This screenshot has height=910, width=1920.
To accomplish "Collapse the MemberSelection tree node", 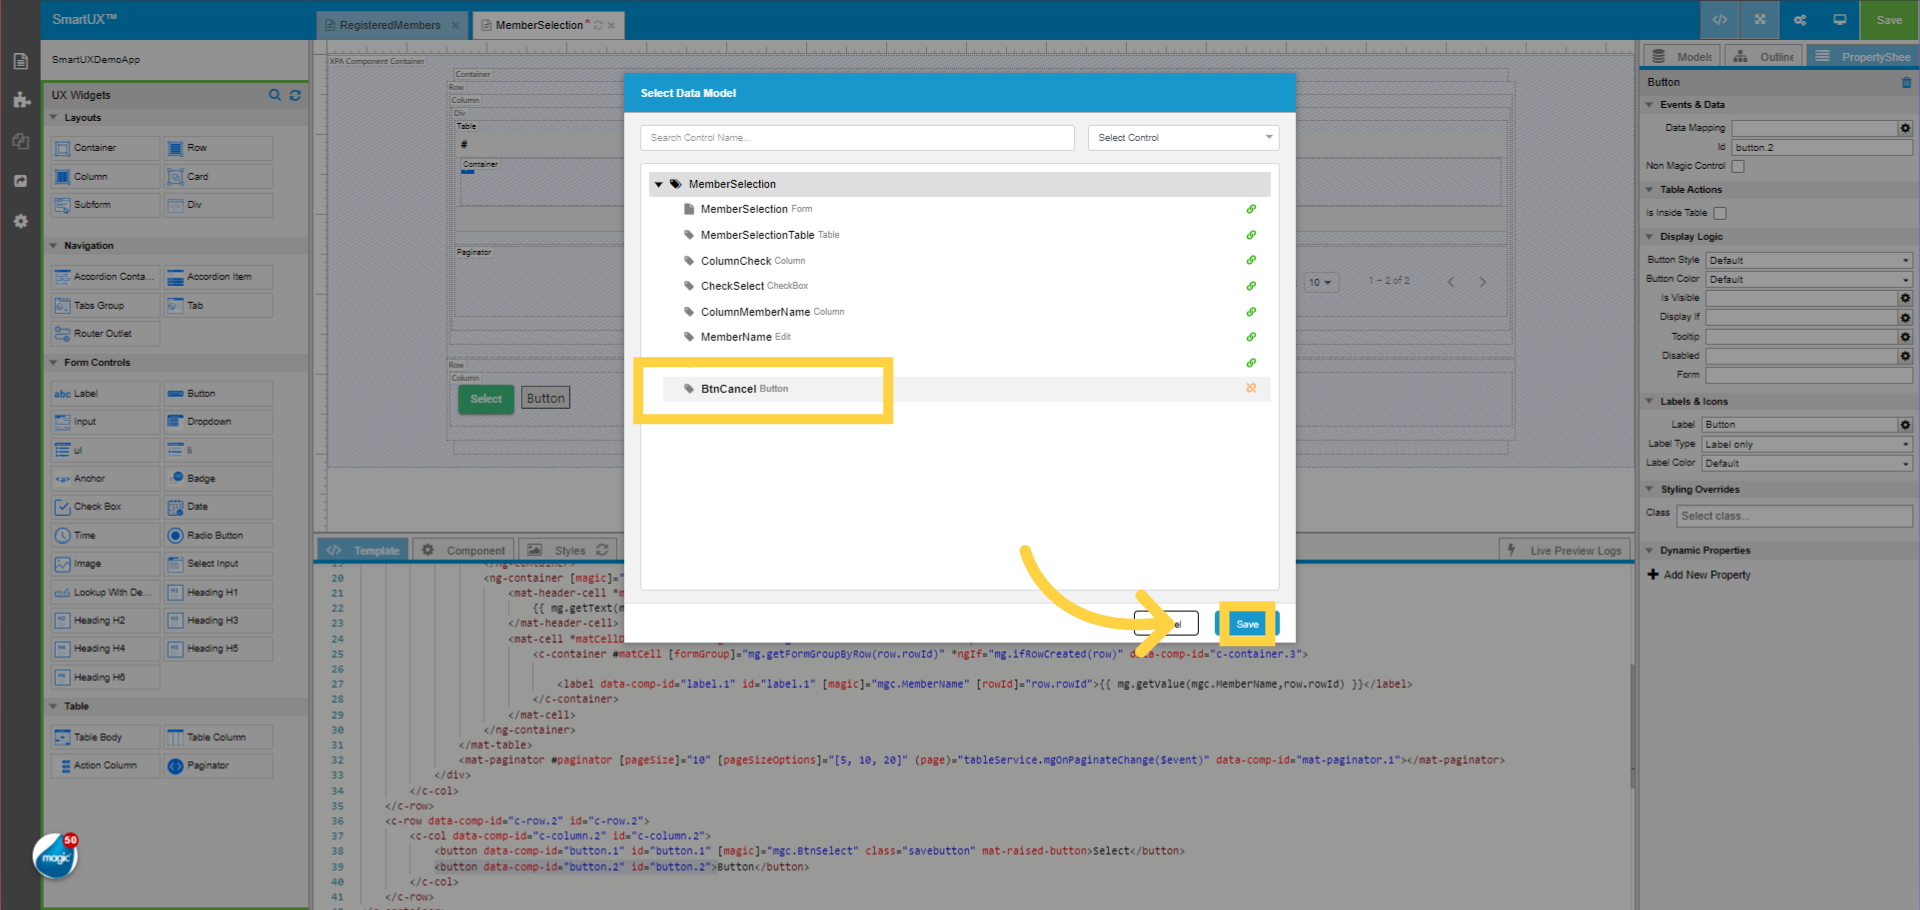I will [x=658, y=184].
